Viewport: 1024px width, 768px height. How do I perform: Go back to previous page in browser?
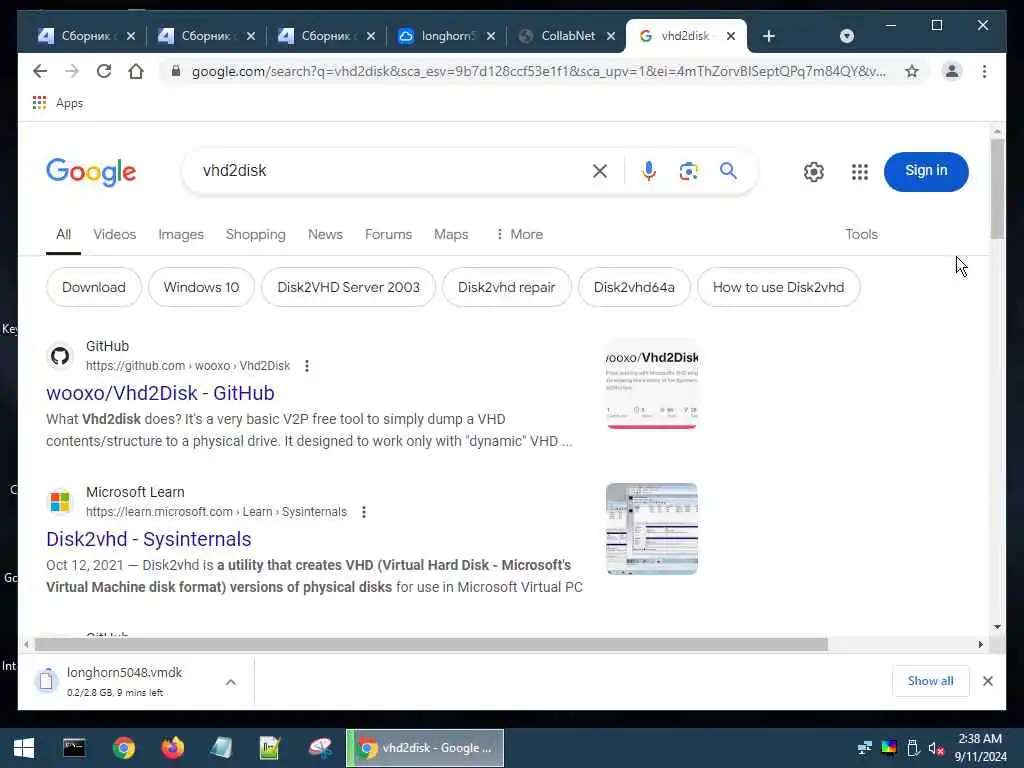tap(40, 71)
